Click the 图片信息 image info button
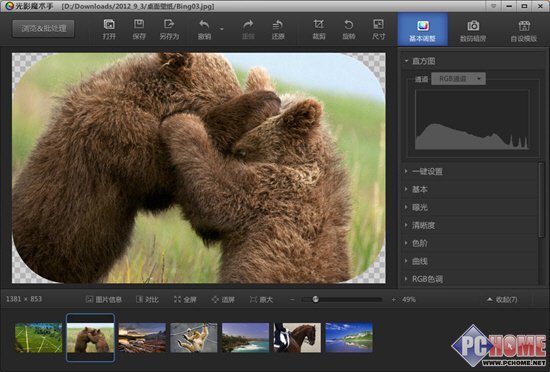This screenshot has width=550, height=372. pos(104,299)
